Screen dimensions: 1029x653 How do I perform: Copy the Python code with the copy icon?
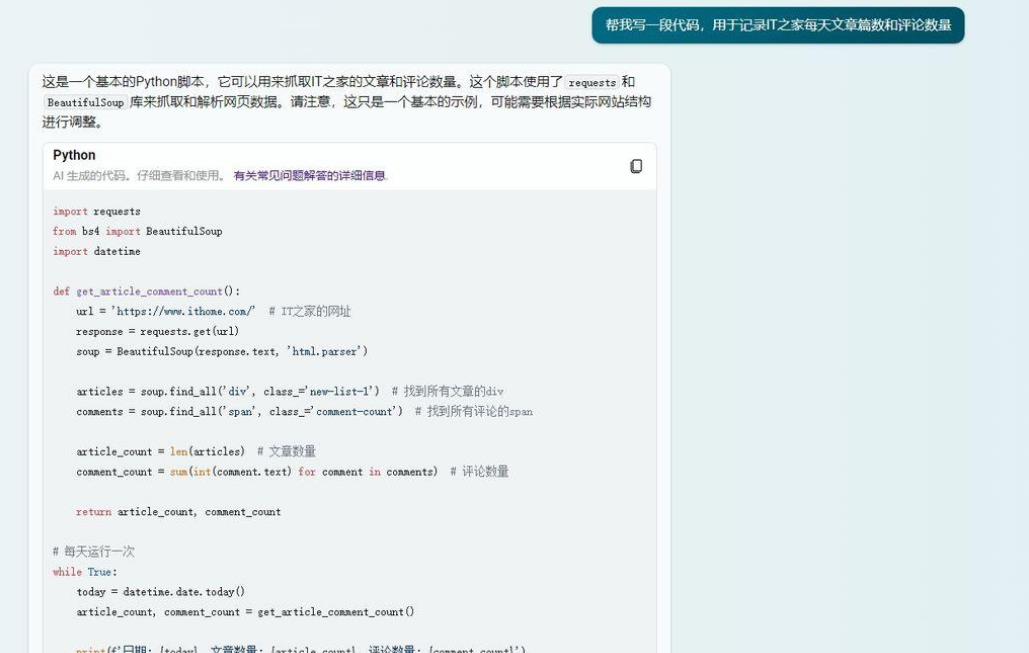click(x=636, y=166)
